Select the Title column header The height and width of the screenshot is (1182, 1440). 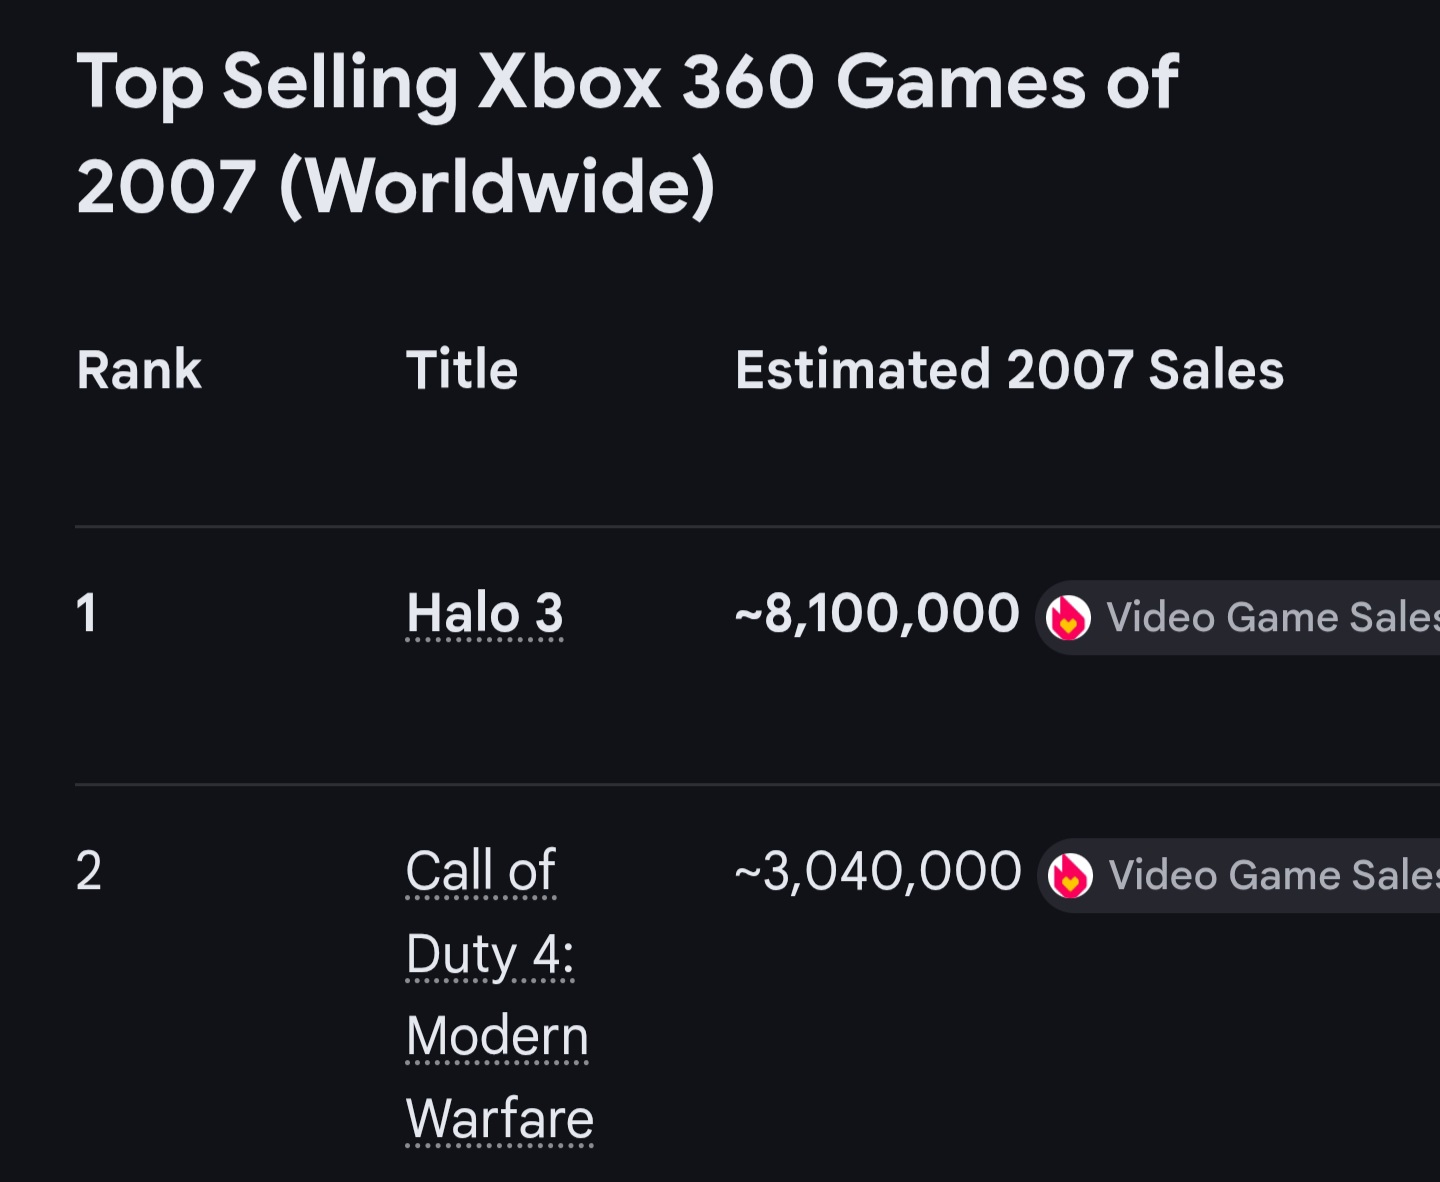(462, 370)
